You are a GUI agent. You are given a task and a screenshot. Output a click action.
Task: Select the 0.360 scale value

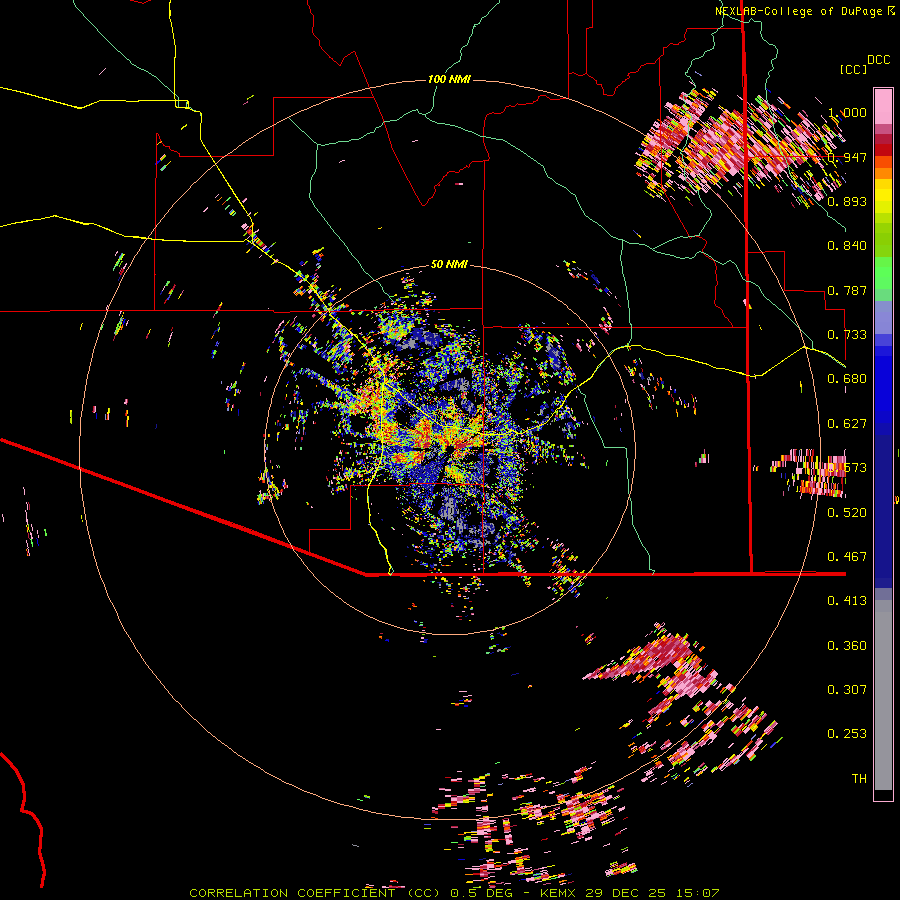(x=847, y=646)
